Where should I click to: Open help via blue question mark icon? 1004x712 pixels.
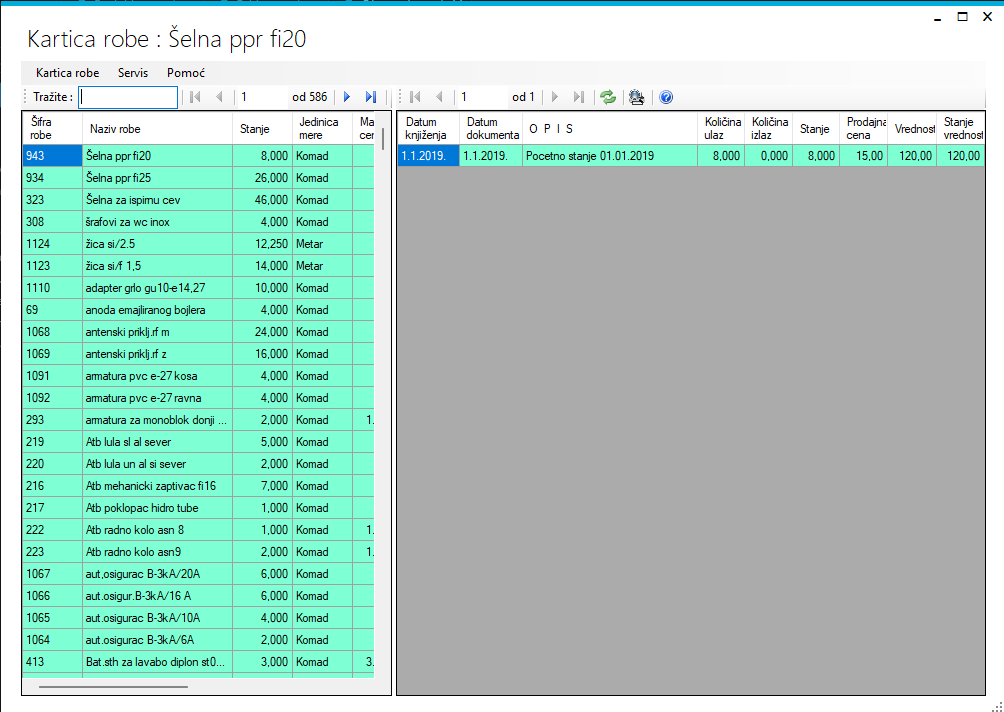pos(666,97)
